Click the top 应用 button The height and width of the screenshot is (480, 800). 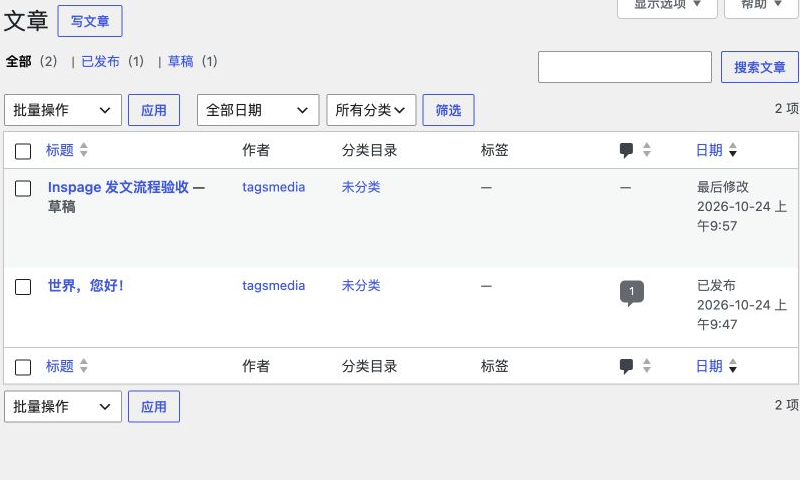(154, 110)
